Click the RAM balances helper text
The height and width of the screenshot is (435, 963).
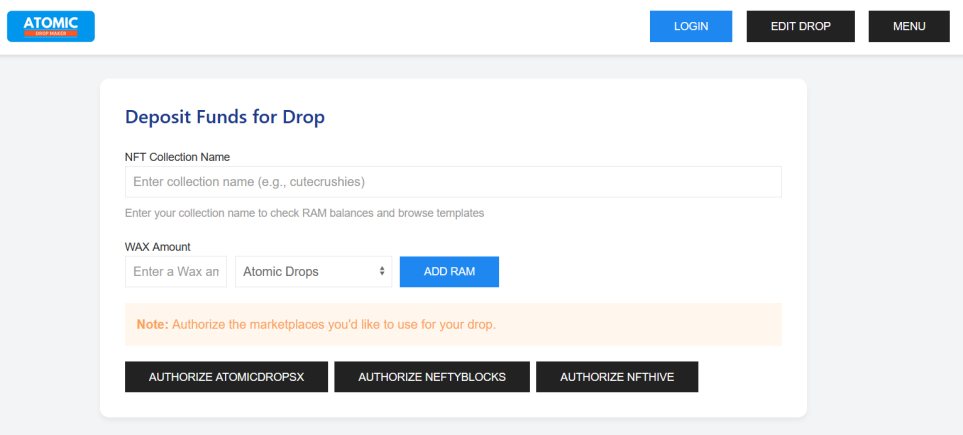305,213
